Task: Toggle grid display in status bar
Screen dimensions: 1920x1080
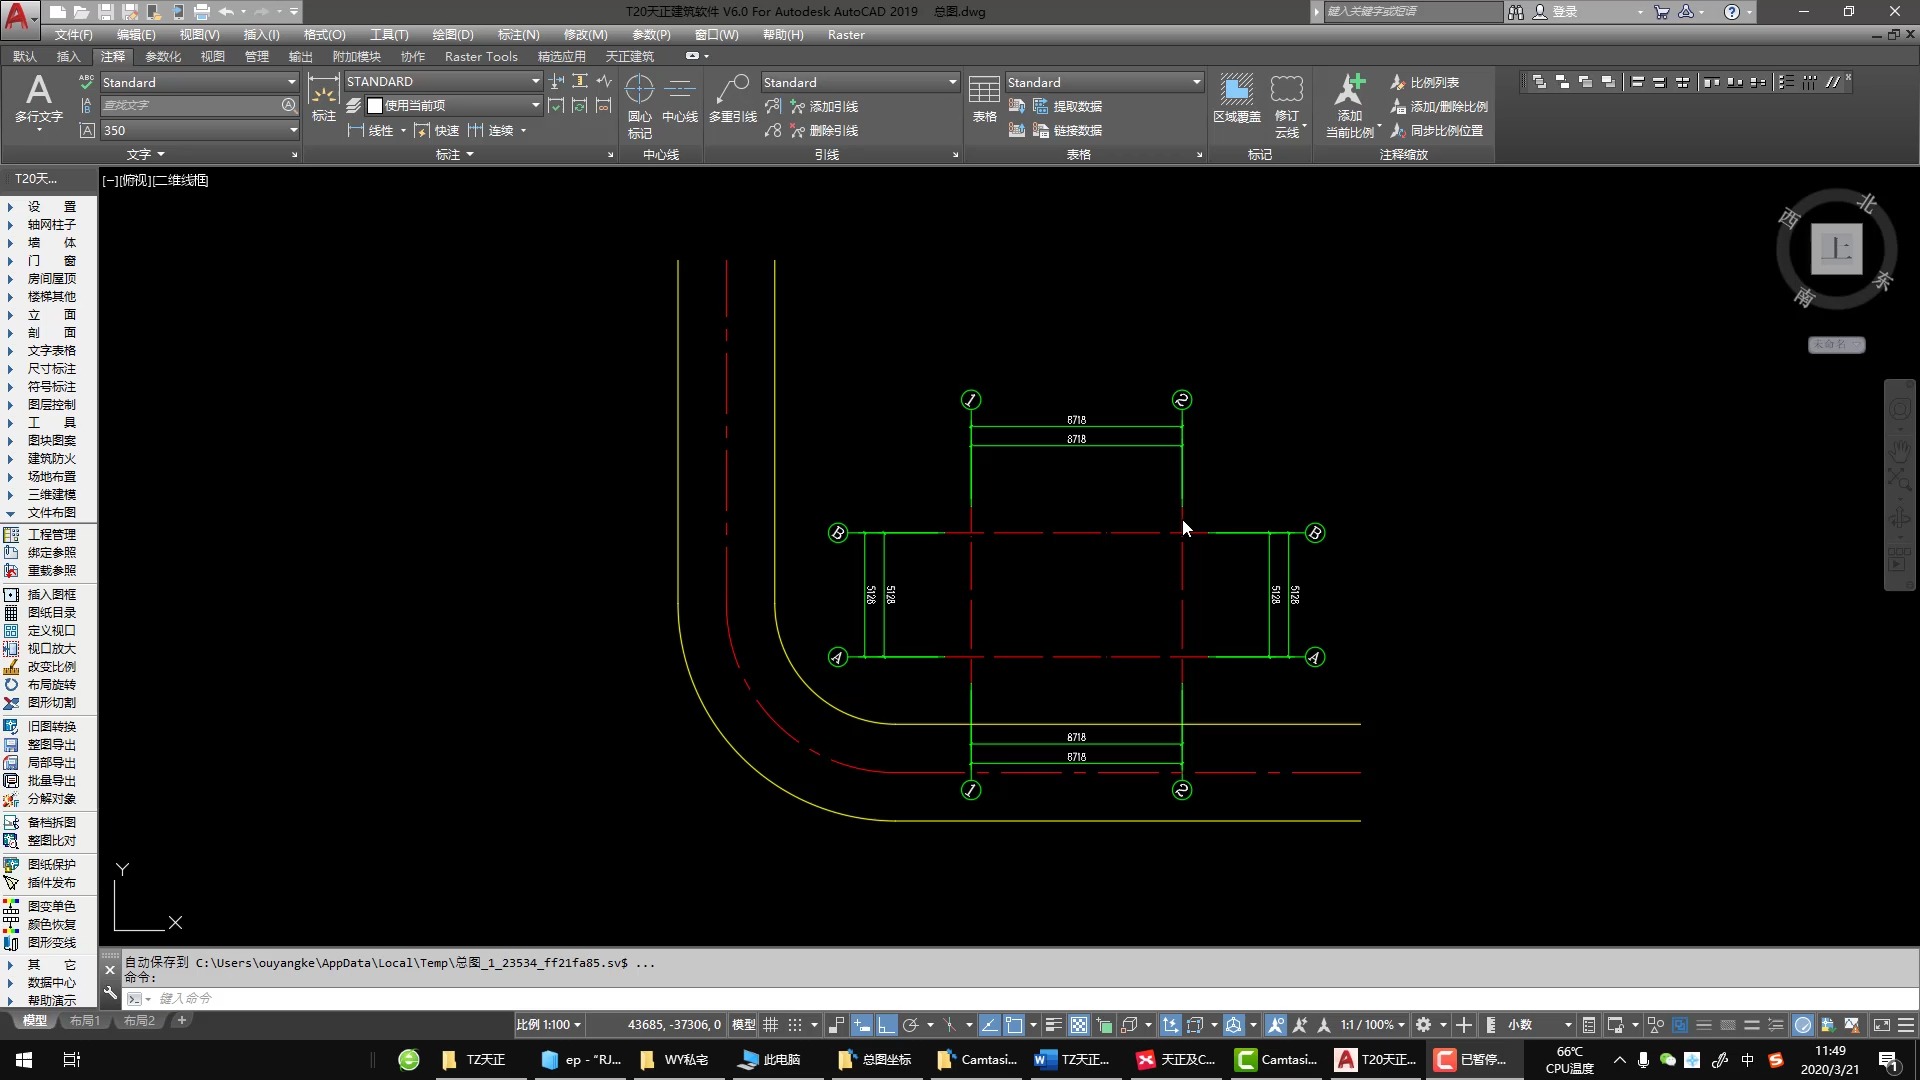Action: 771,1025
